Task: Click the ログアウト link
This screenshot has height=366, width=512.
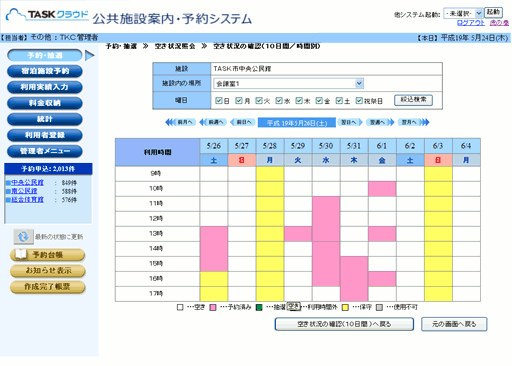Action: point(471,23)
